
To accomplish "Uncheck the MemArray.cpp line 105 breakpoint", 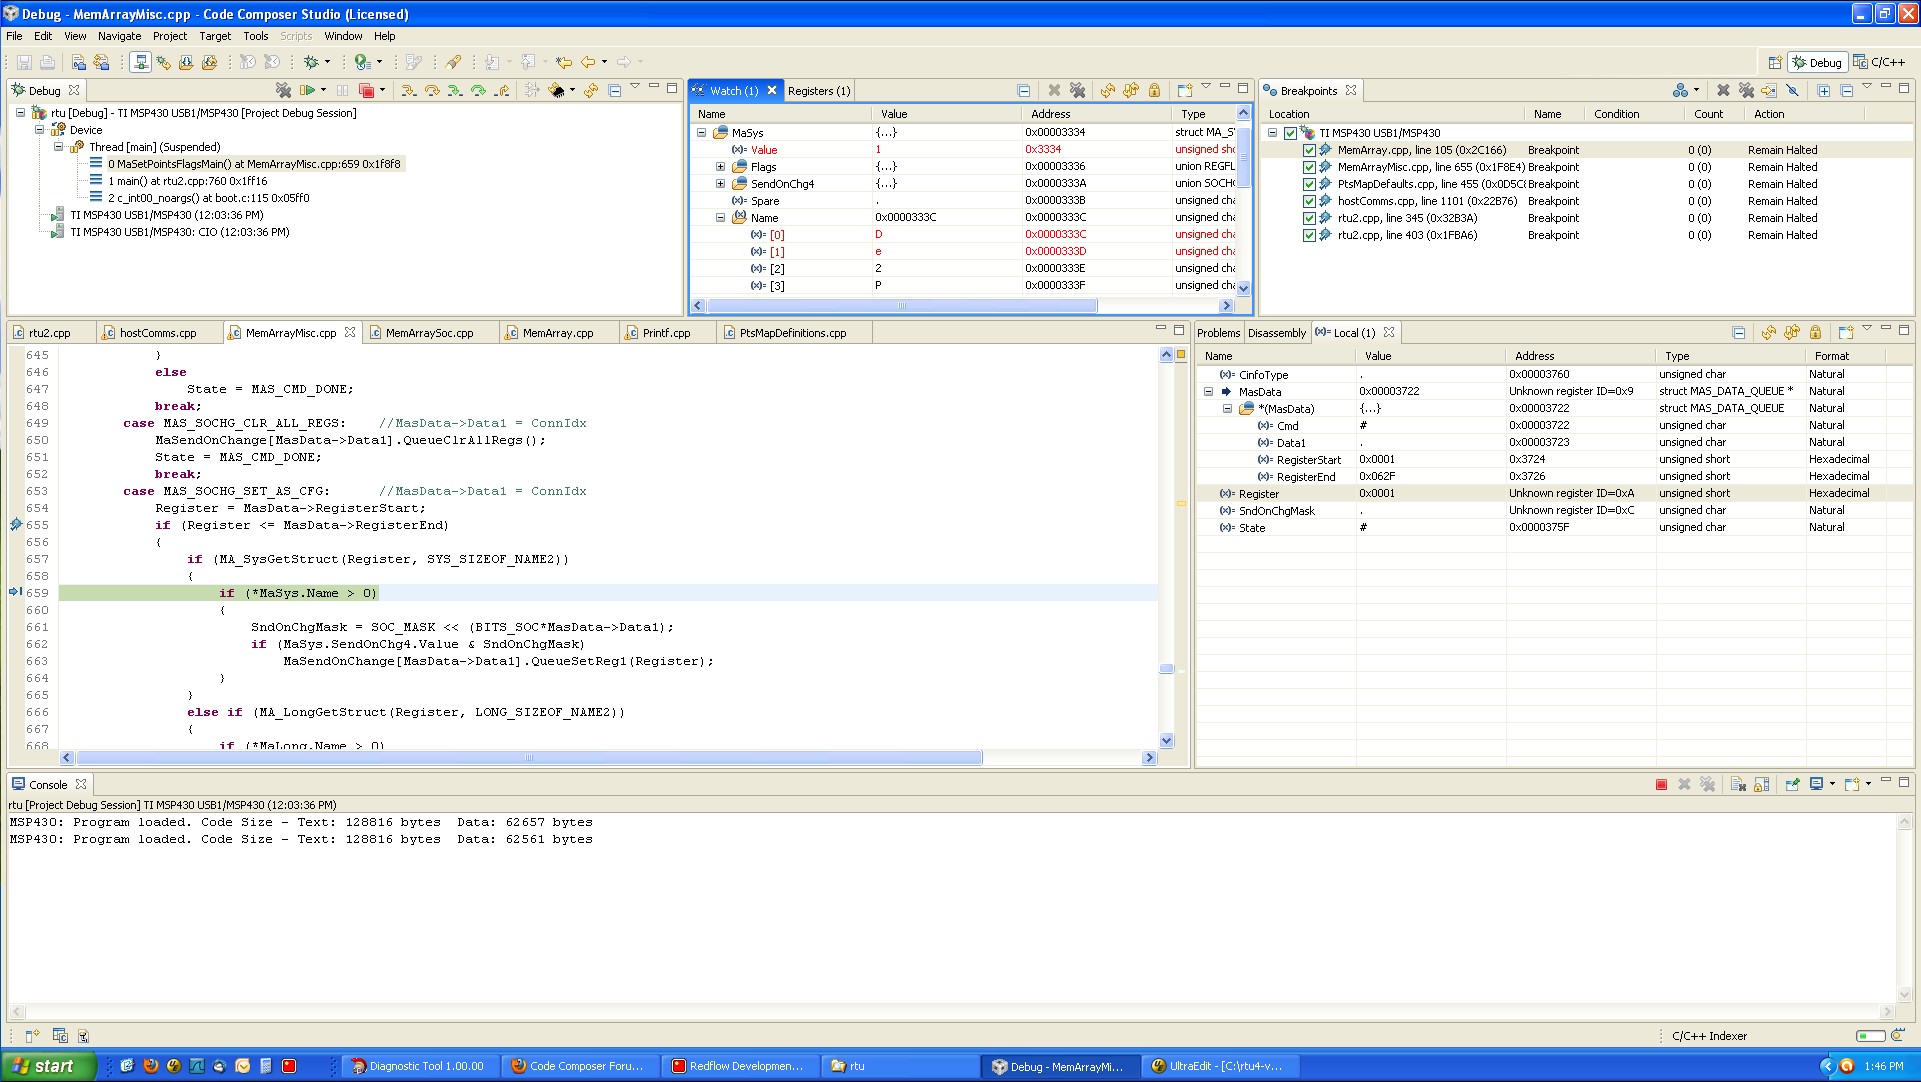I will click(1309, 150).
